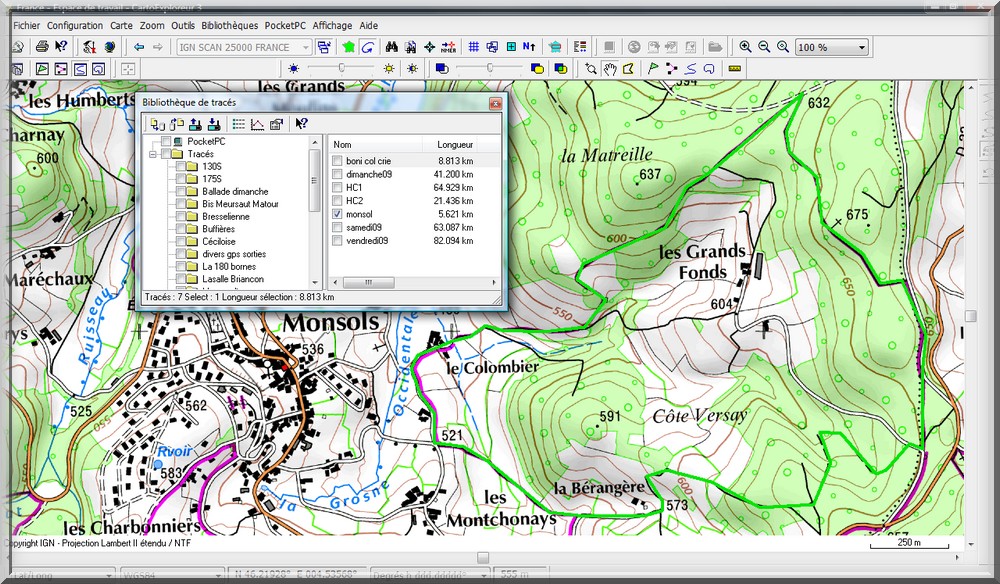Click the printer icon in the toolbar

(42, 47)
